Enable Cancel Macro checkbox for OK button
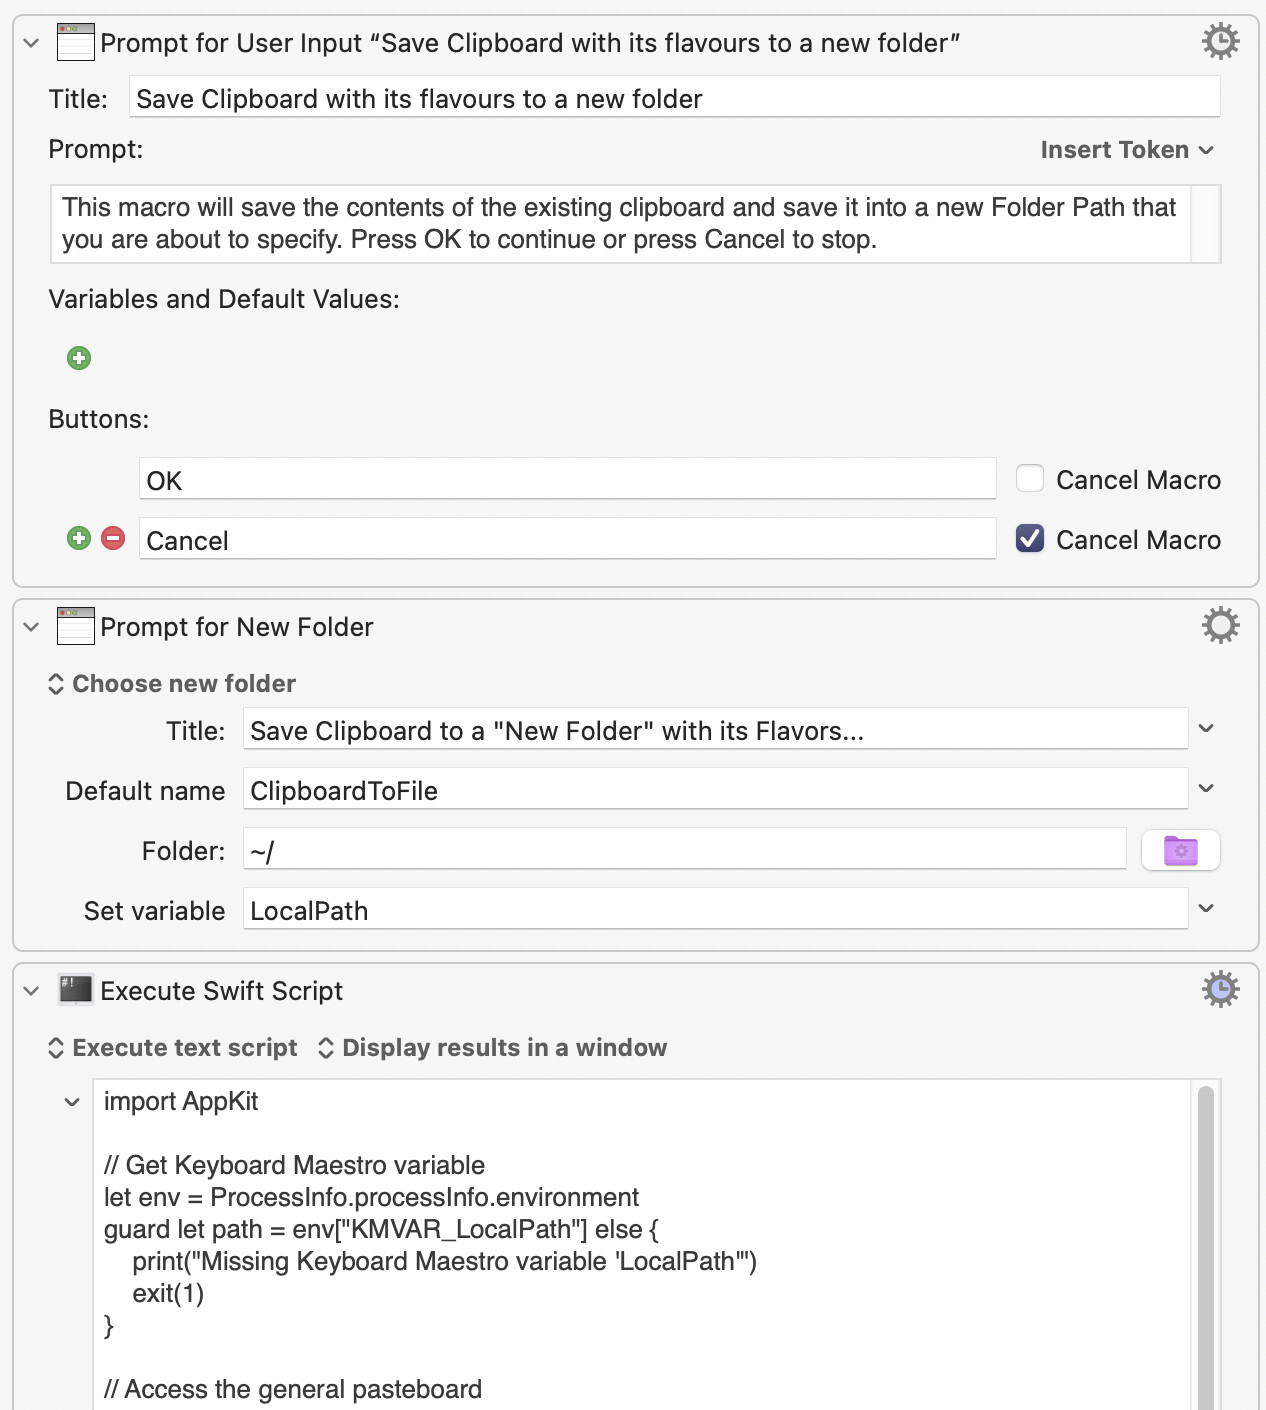The width and height of the screenshot is (1266, 1410). point(1030,479)
